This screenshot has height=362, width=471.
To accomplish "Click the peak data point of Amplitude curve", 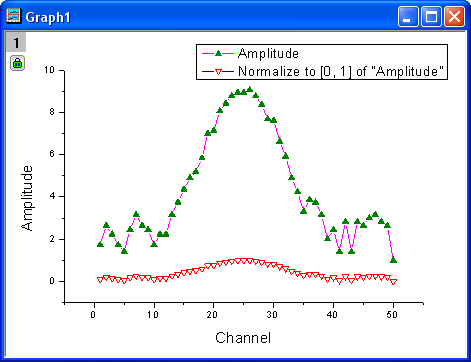I will pyautogui.click(x=250, y=89).
